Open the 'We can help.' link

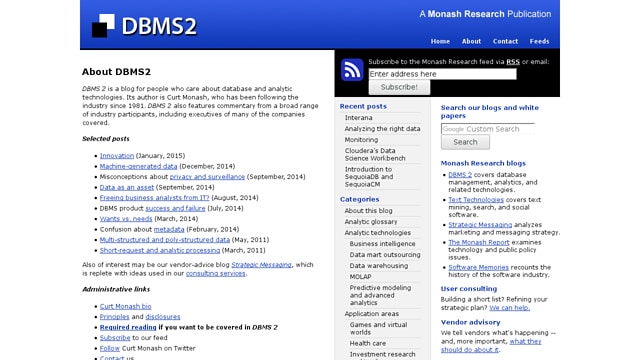(509, 308)
